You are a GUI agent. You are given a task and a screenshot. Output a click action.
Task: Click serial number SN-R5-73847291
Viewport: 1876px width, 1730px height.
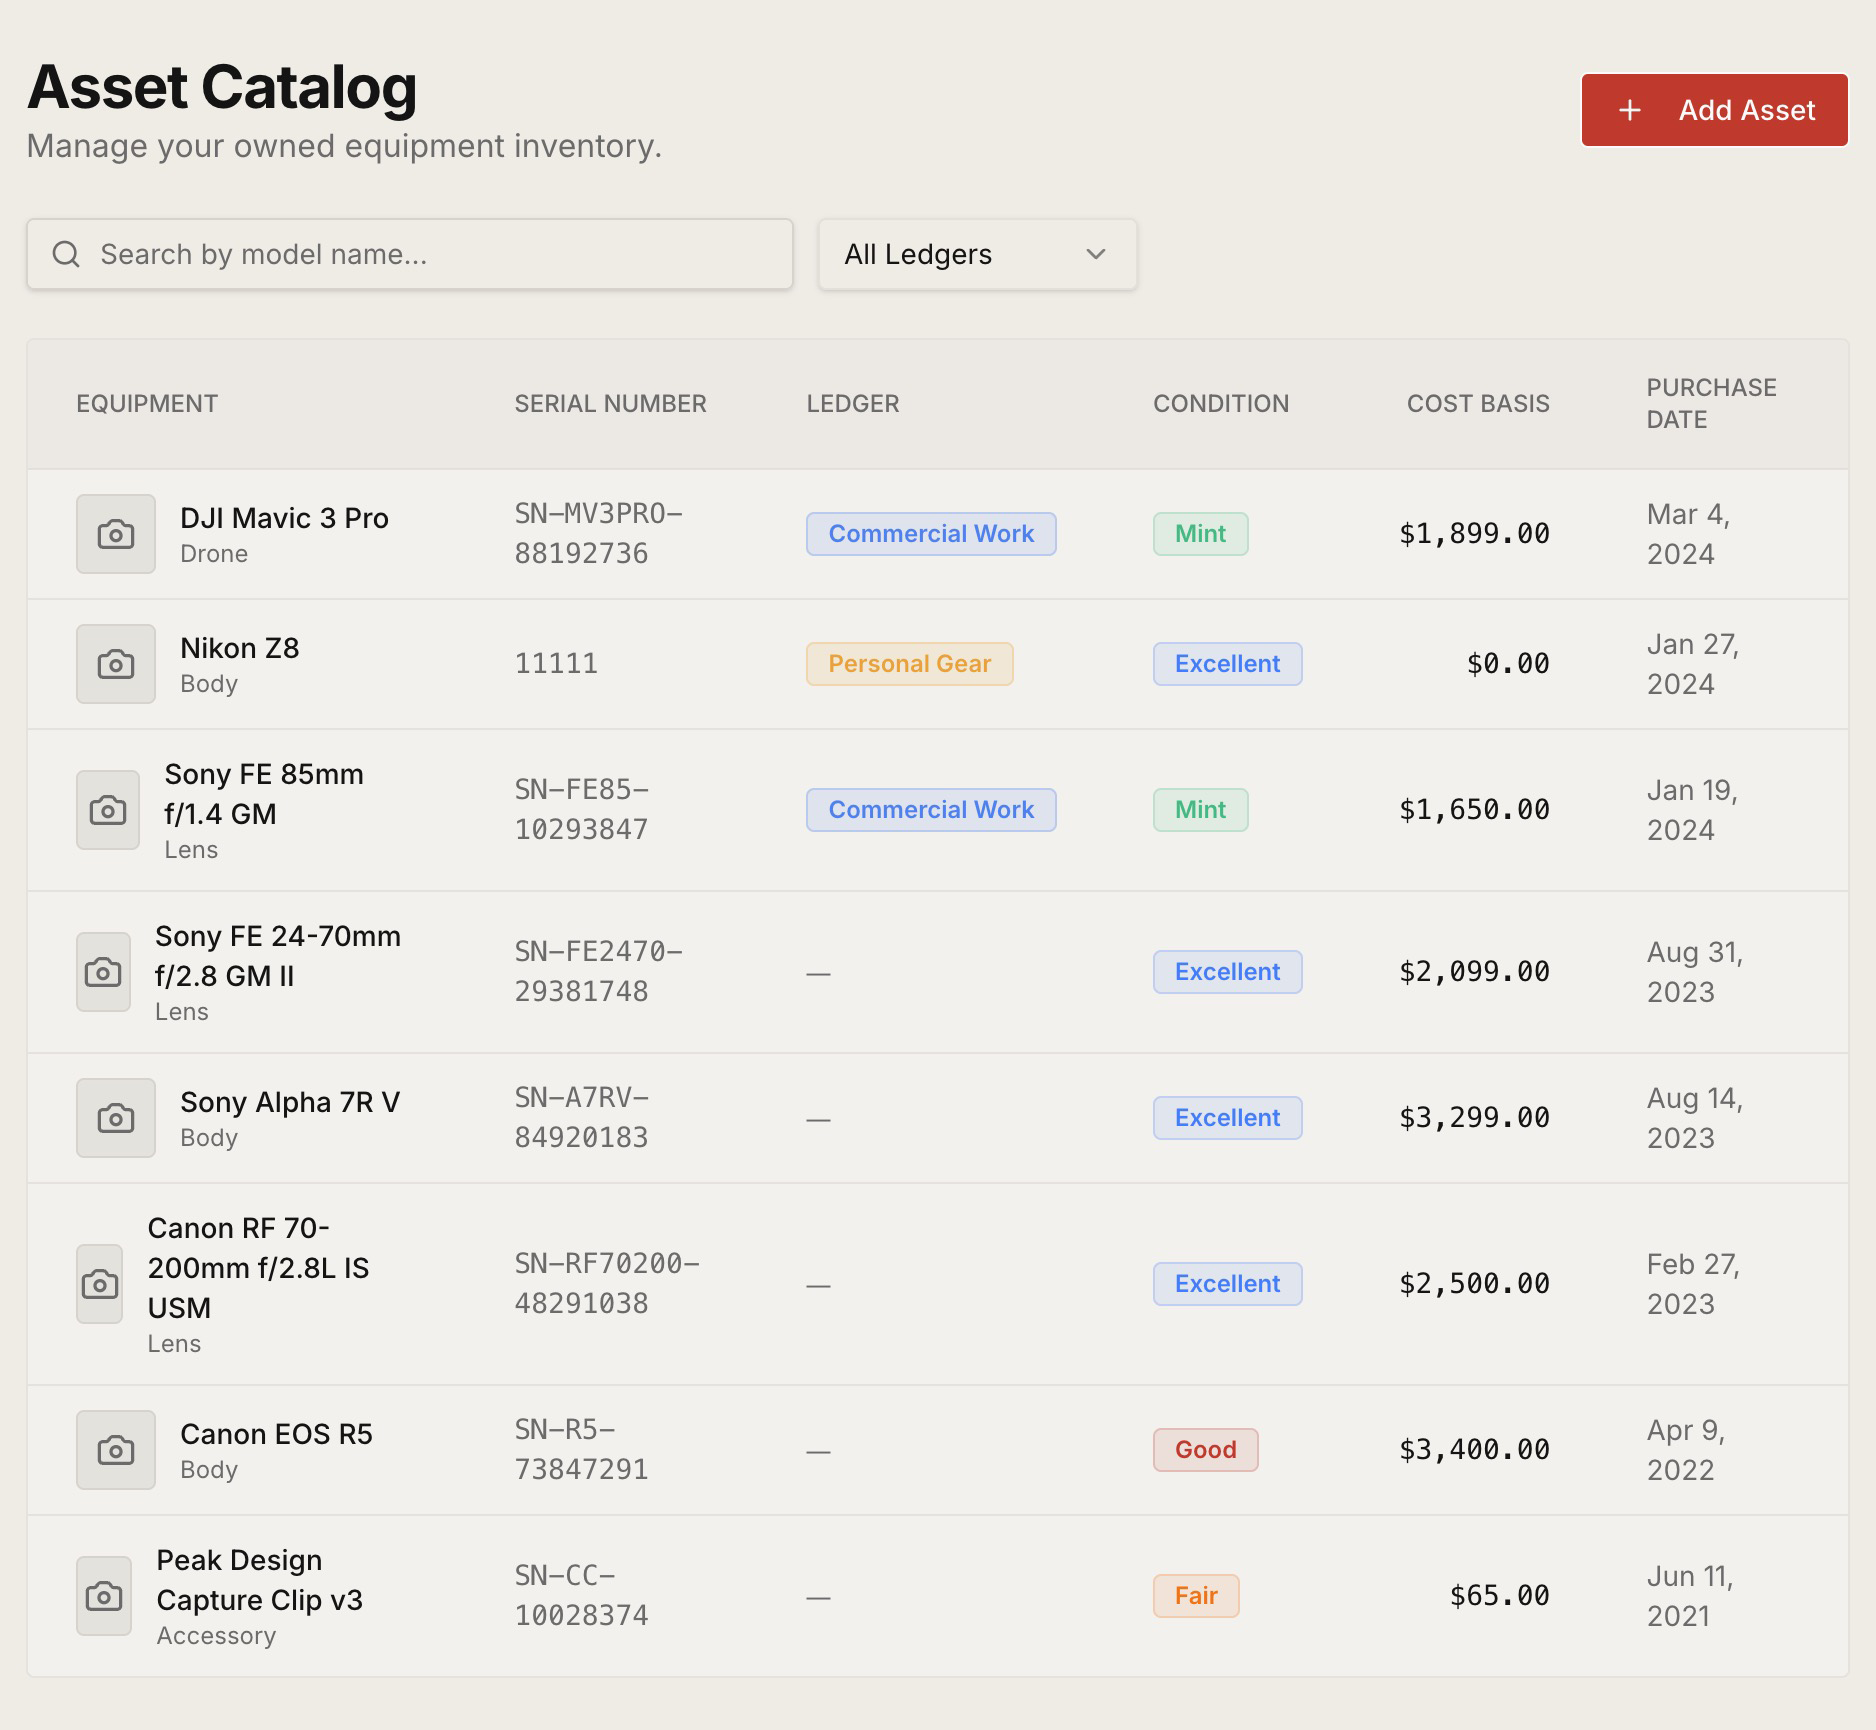click(x=582, y=1450)
